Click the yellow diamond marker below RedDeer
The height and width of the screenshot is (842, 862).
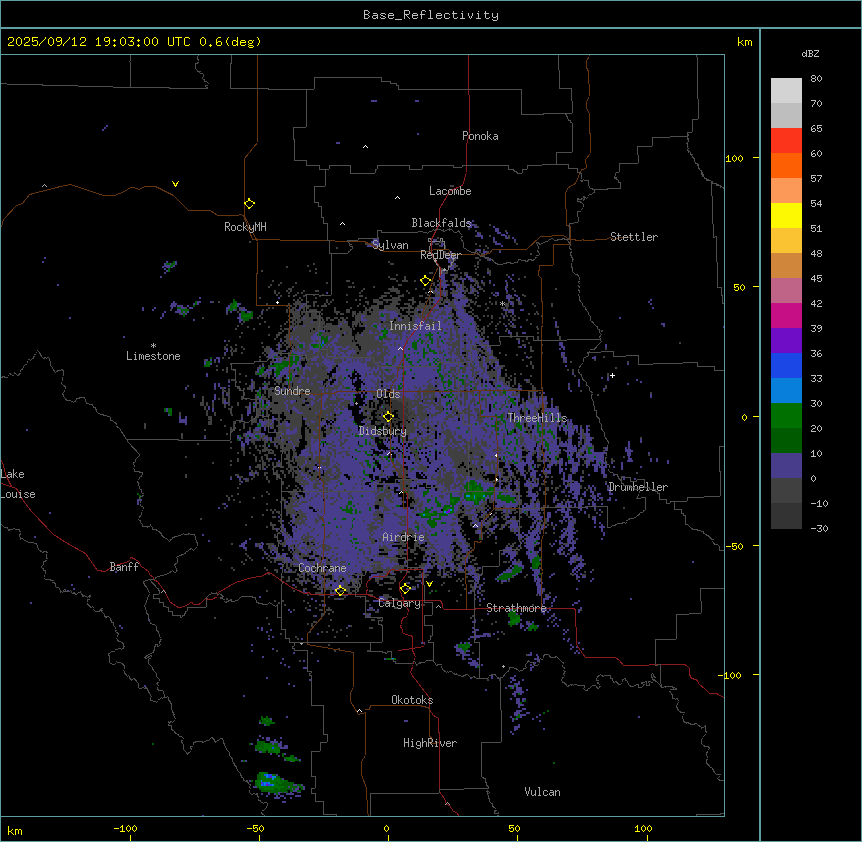[425, 281]
